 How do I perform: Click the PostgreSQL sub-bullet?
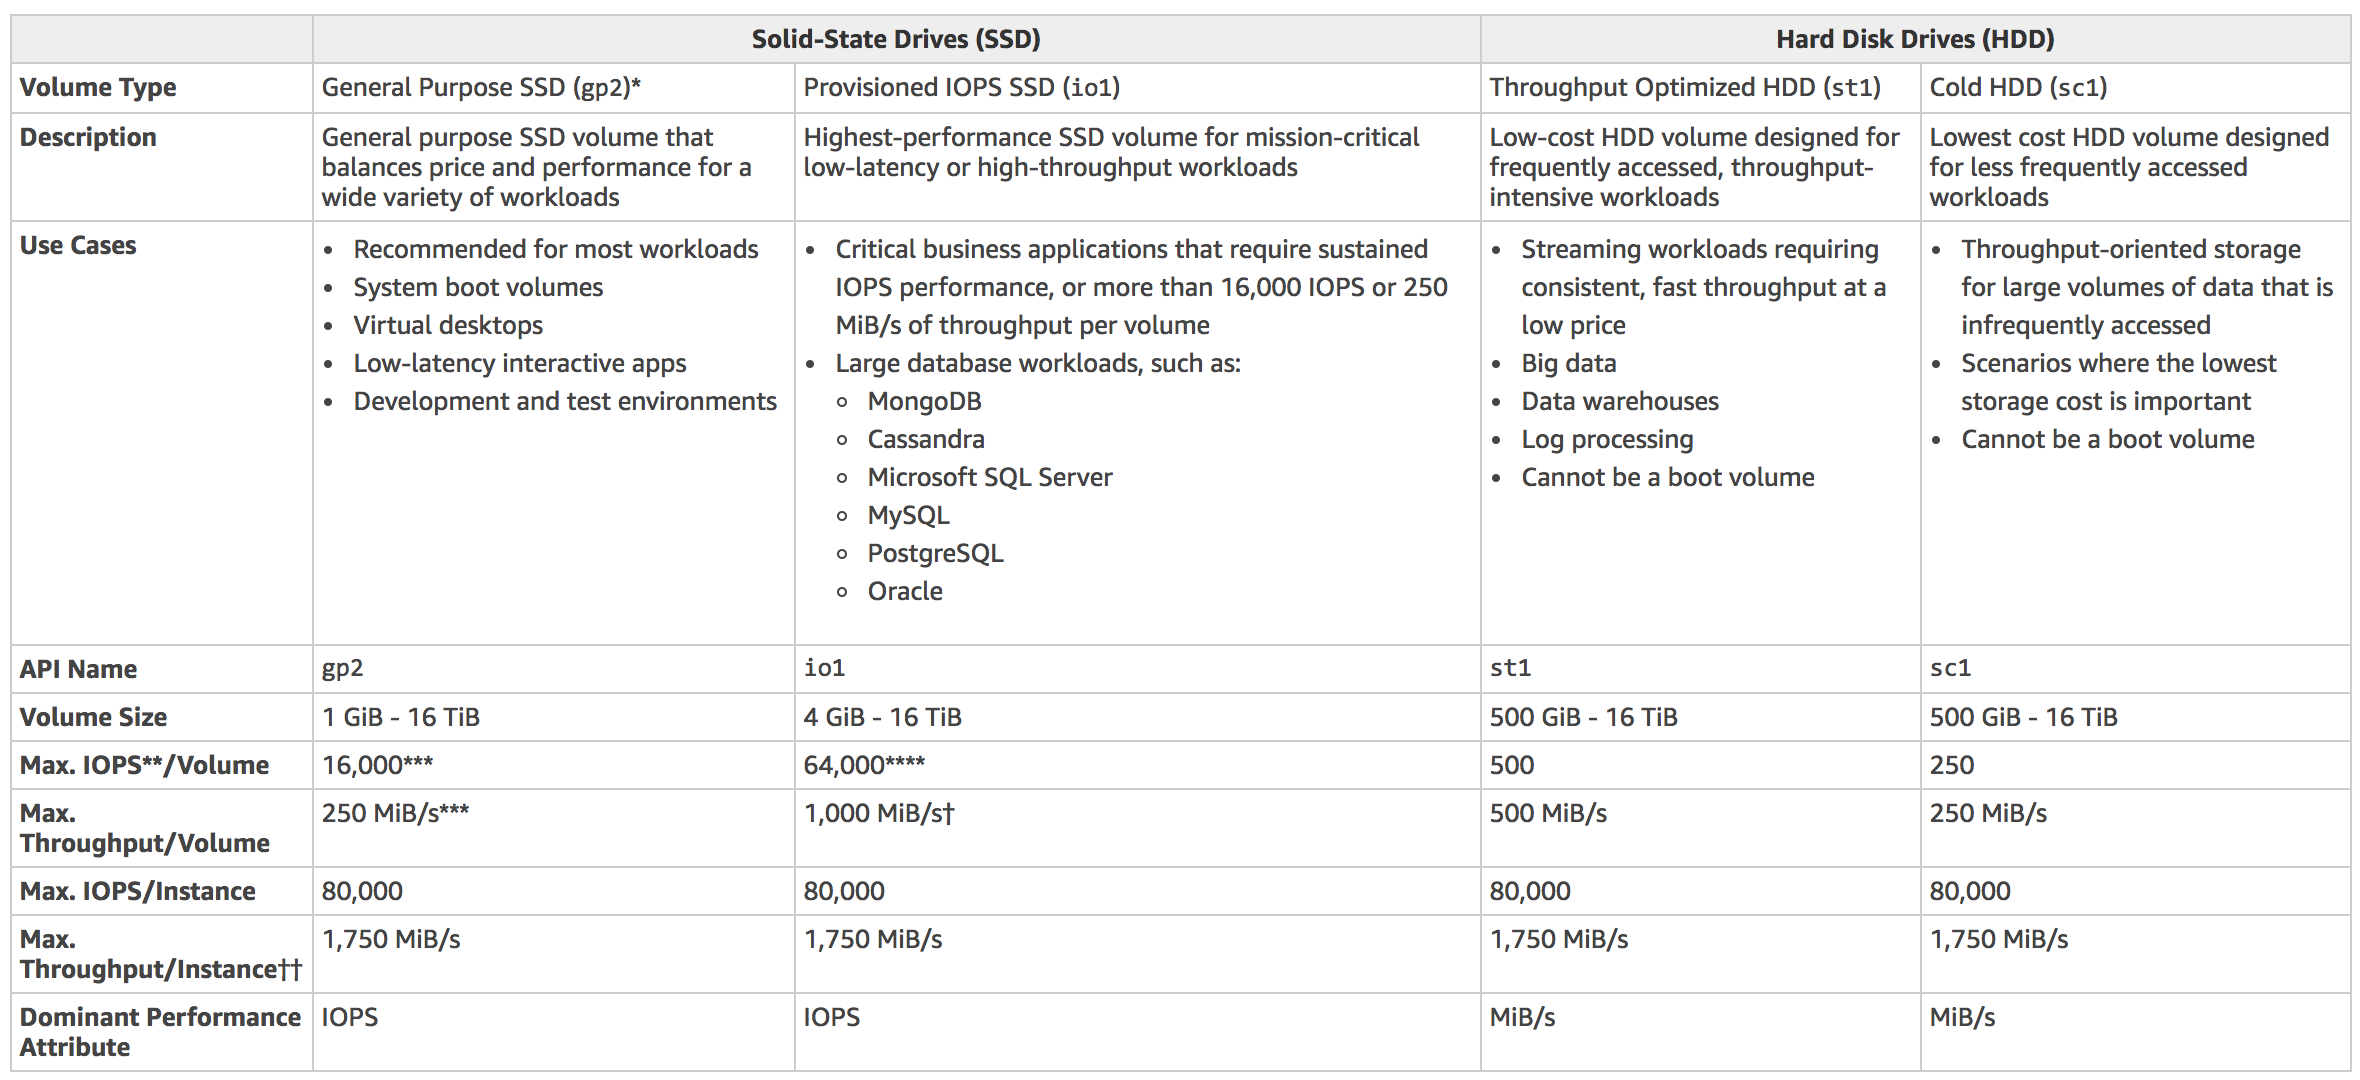[x=935, y=553]
